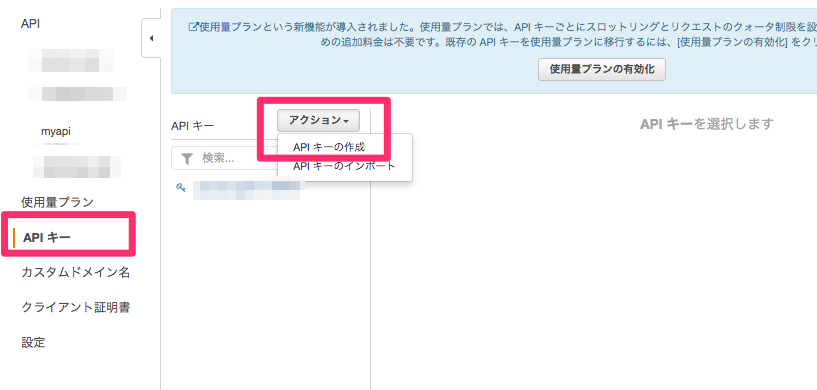Click the external link icon in the banner
The image size is (817, 390).
[193, 27]
